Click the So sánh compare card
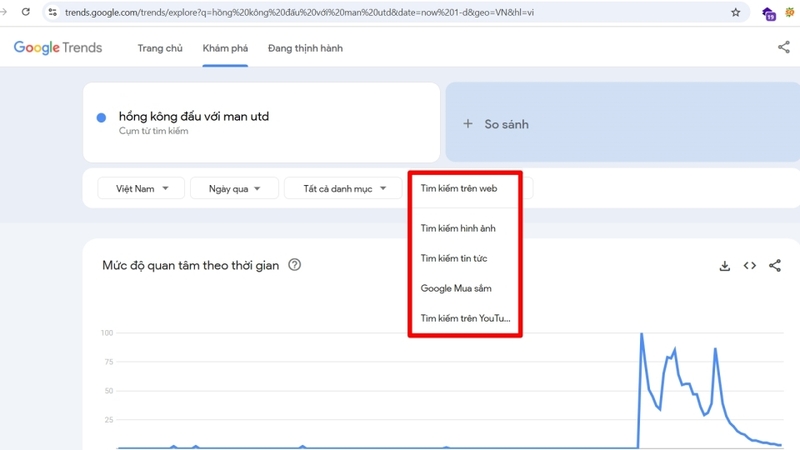This screenshot has height=450, width=800. [x=622, y=122]
